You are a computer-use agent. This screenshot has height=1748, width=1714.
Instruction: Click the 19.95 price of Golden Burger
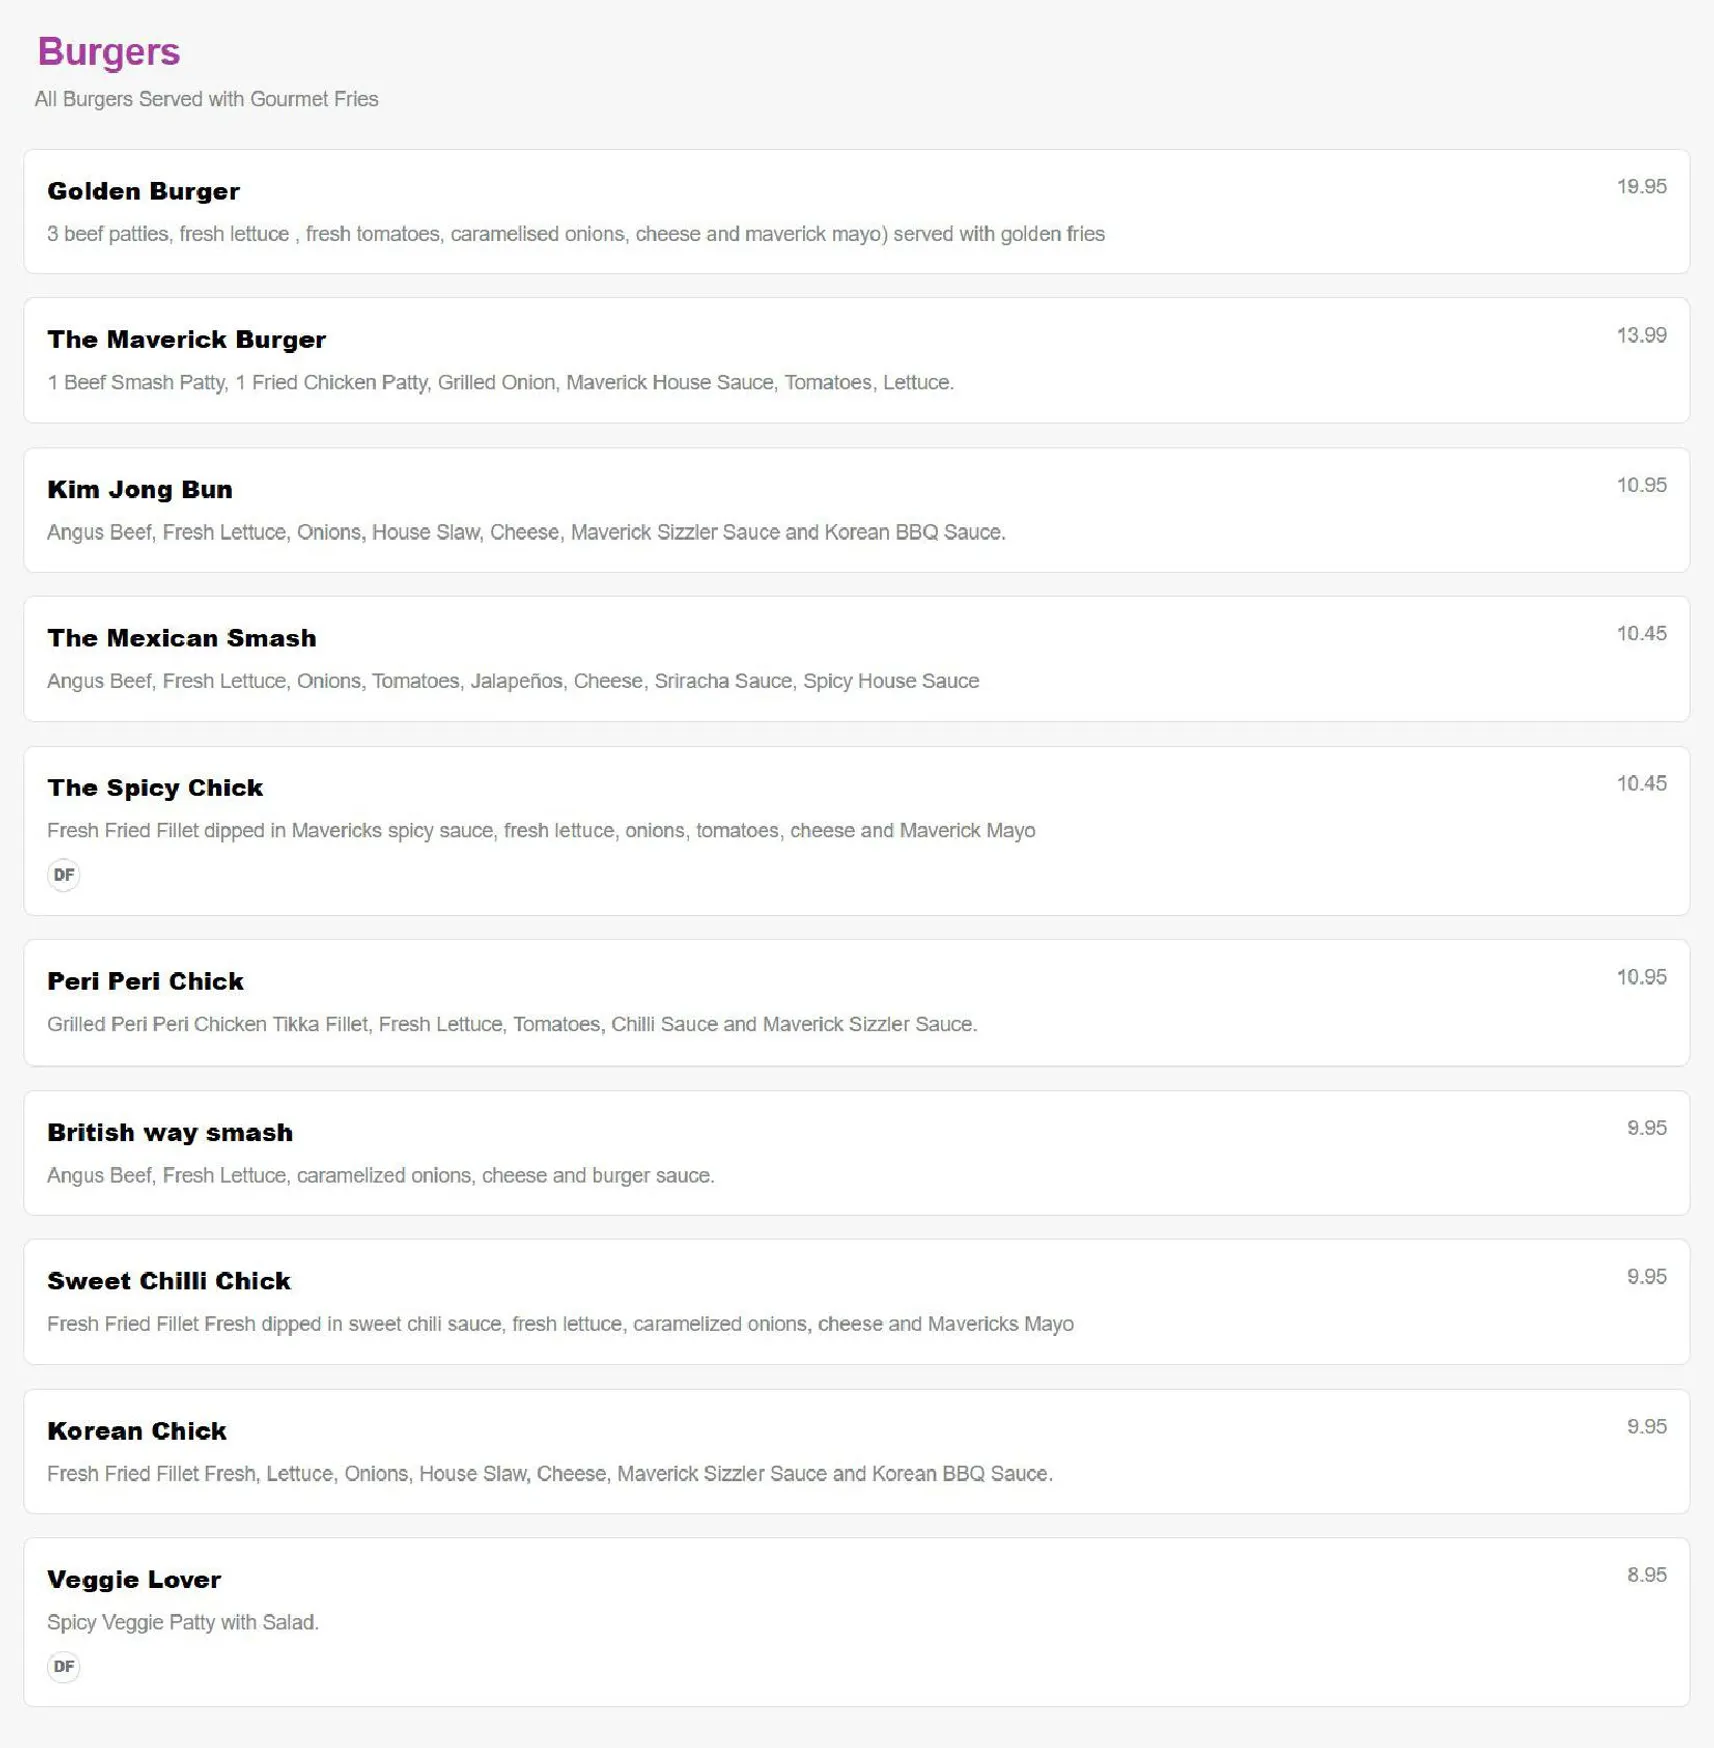click(x=1641, y=187)
